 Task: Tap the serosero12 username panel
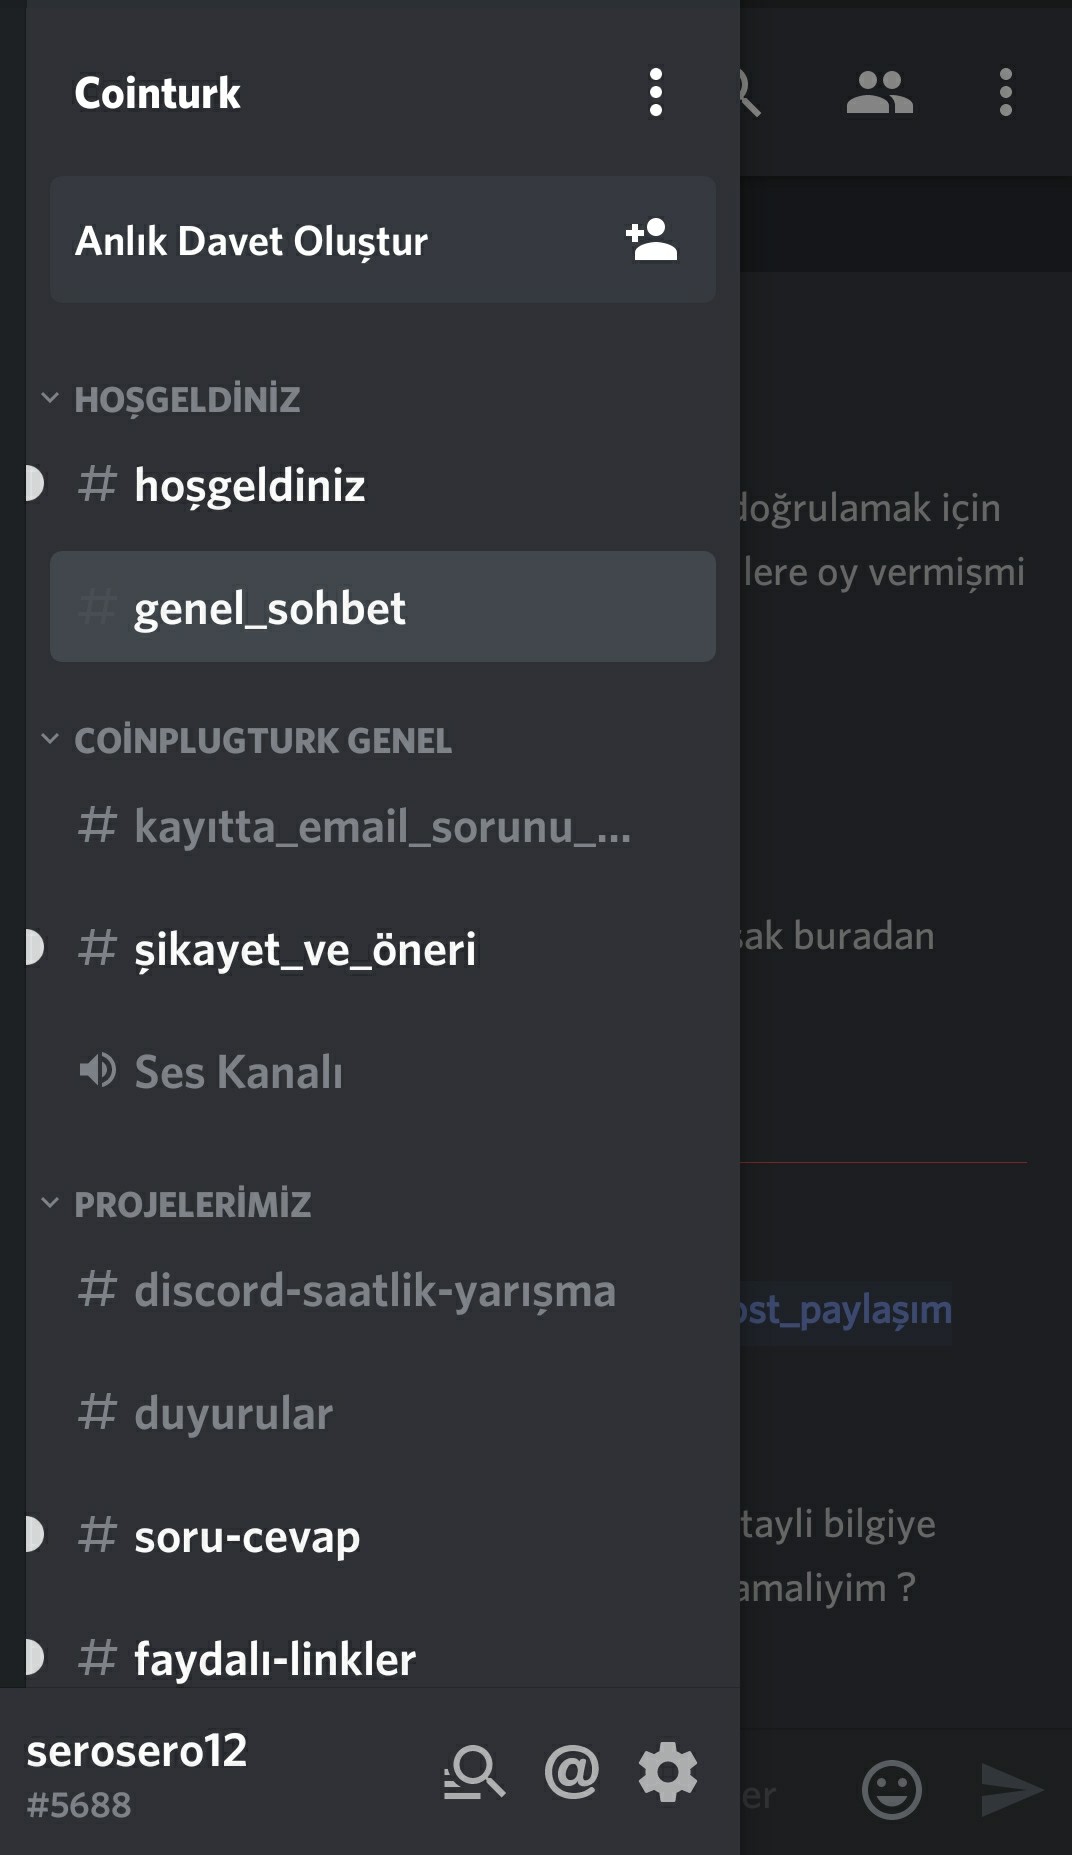pyautogui.click(x=137, y=1772)
